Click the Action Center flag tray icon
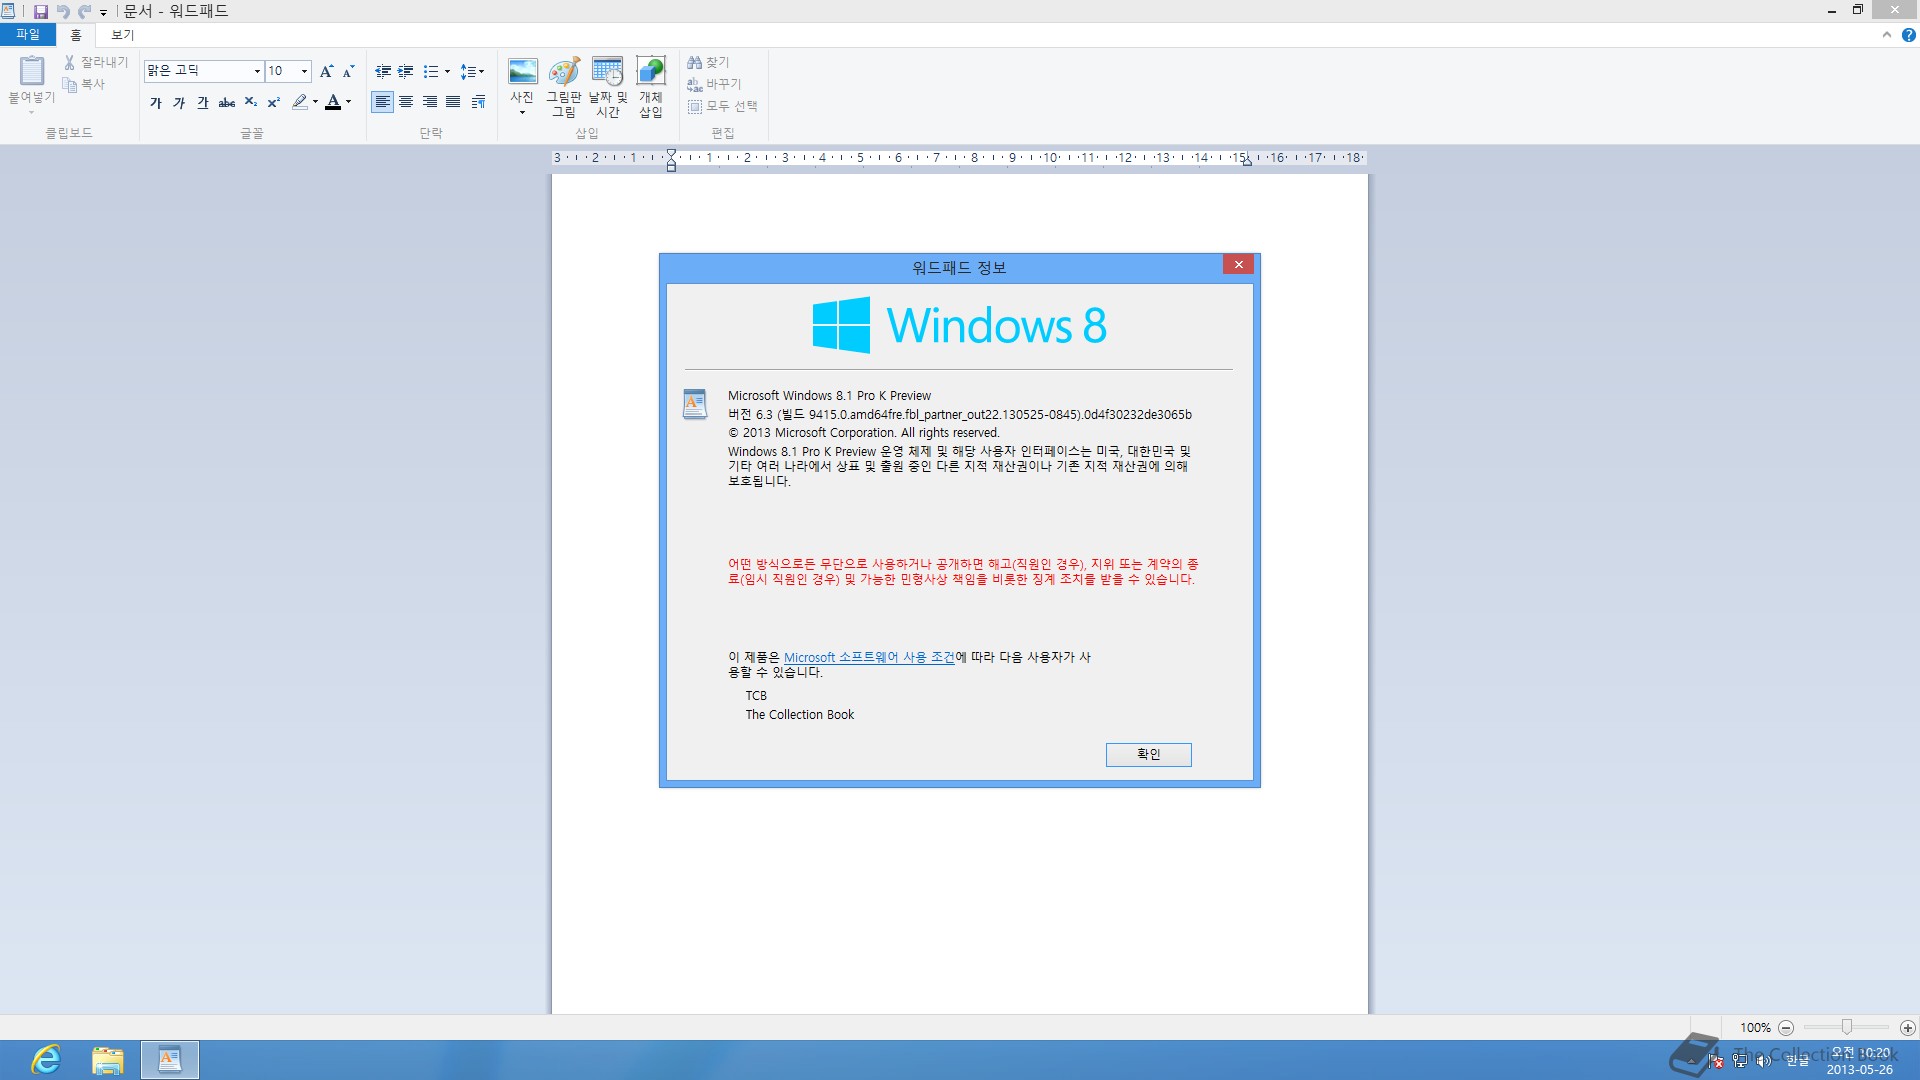 (1716, 1060)
